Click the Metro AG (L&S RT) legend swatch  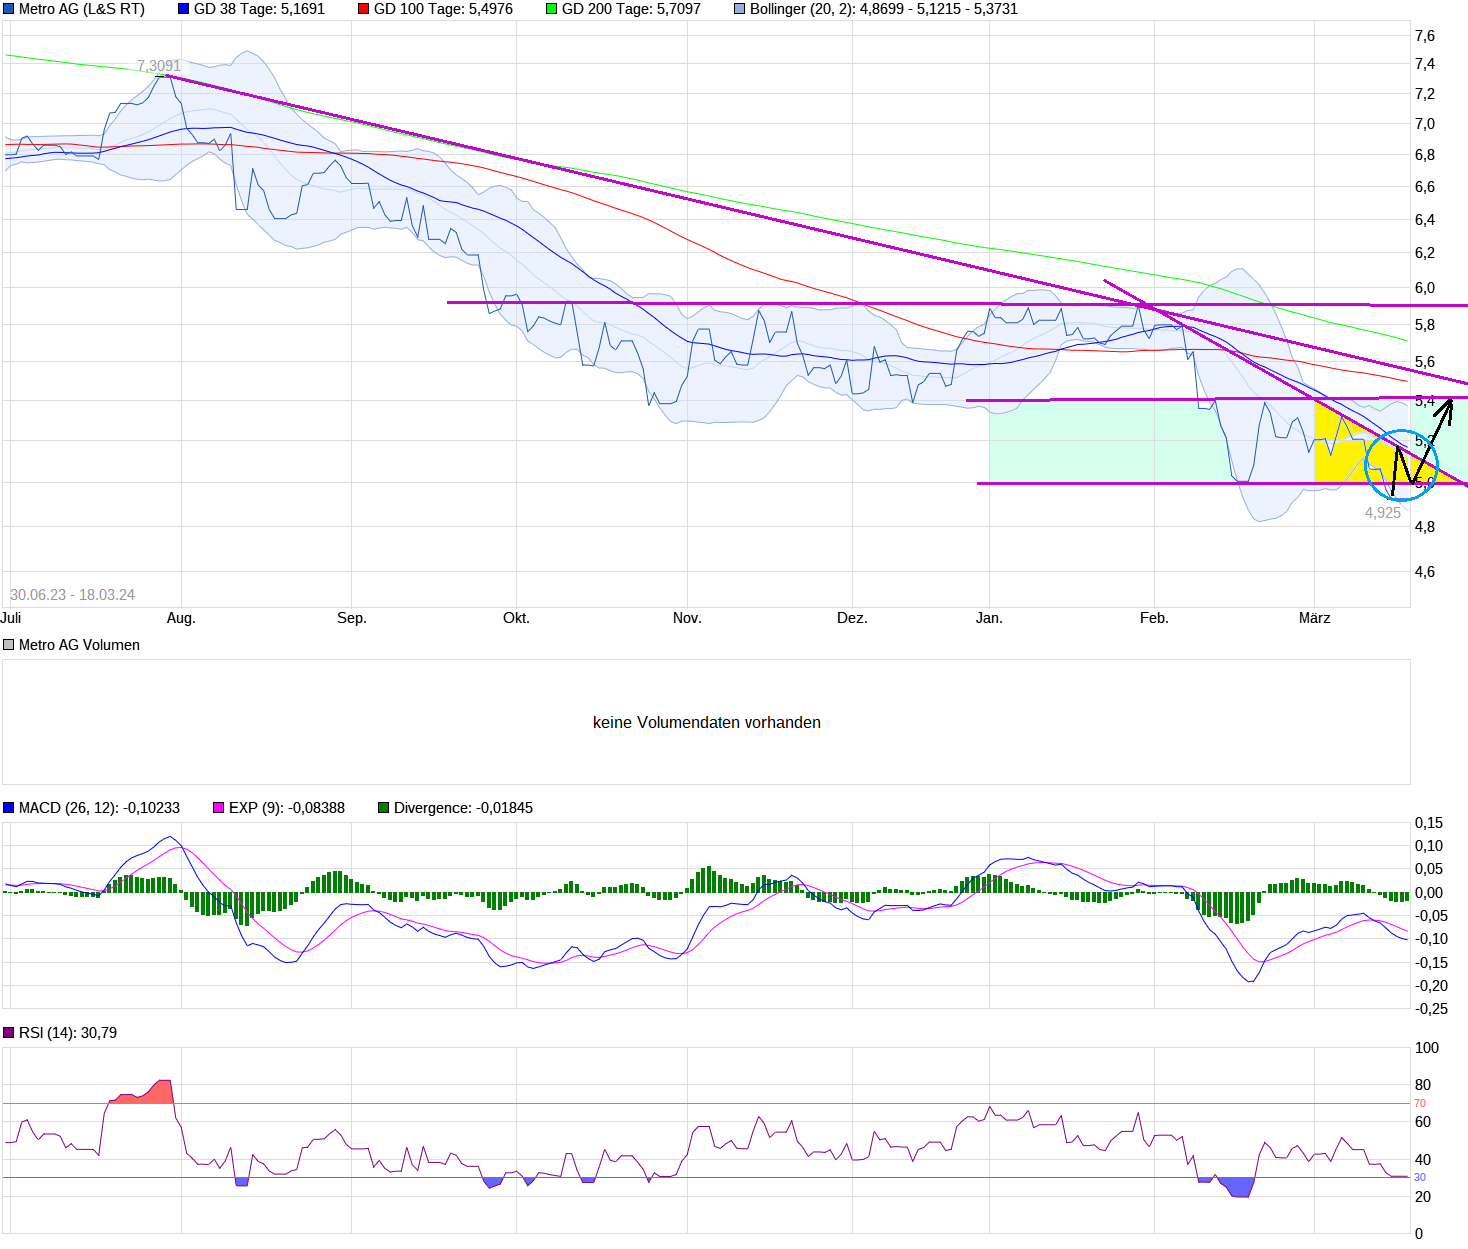[9, 9]
